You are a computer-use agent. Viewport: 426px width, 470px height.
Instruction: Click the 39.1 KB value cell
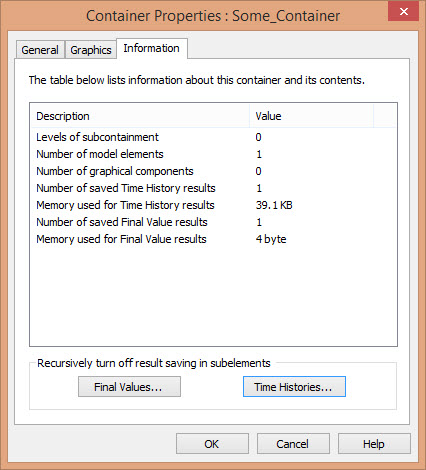274,205
